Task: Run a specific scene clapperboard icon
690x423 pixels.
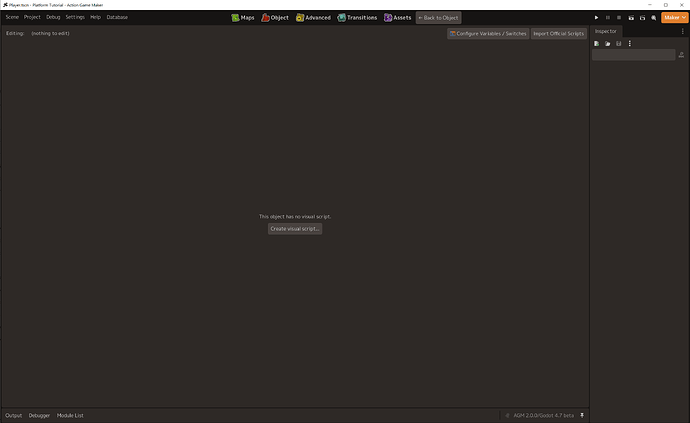Action: click(x=642, y=18)
